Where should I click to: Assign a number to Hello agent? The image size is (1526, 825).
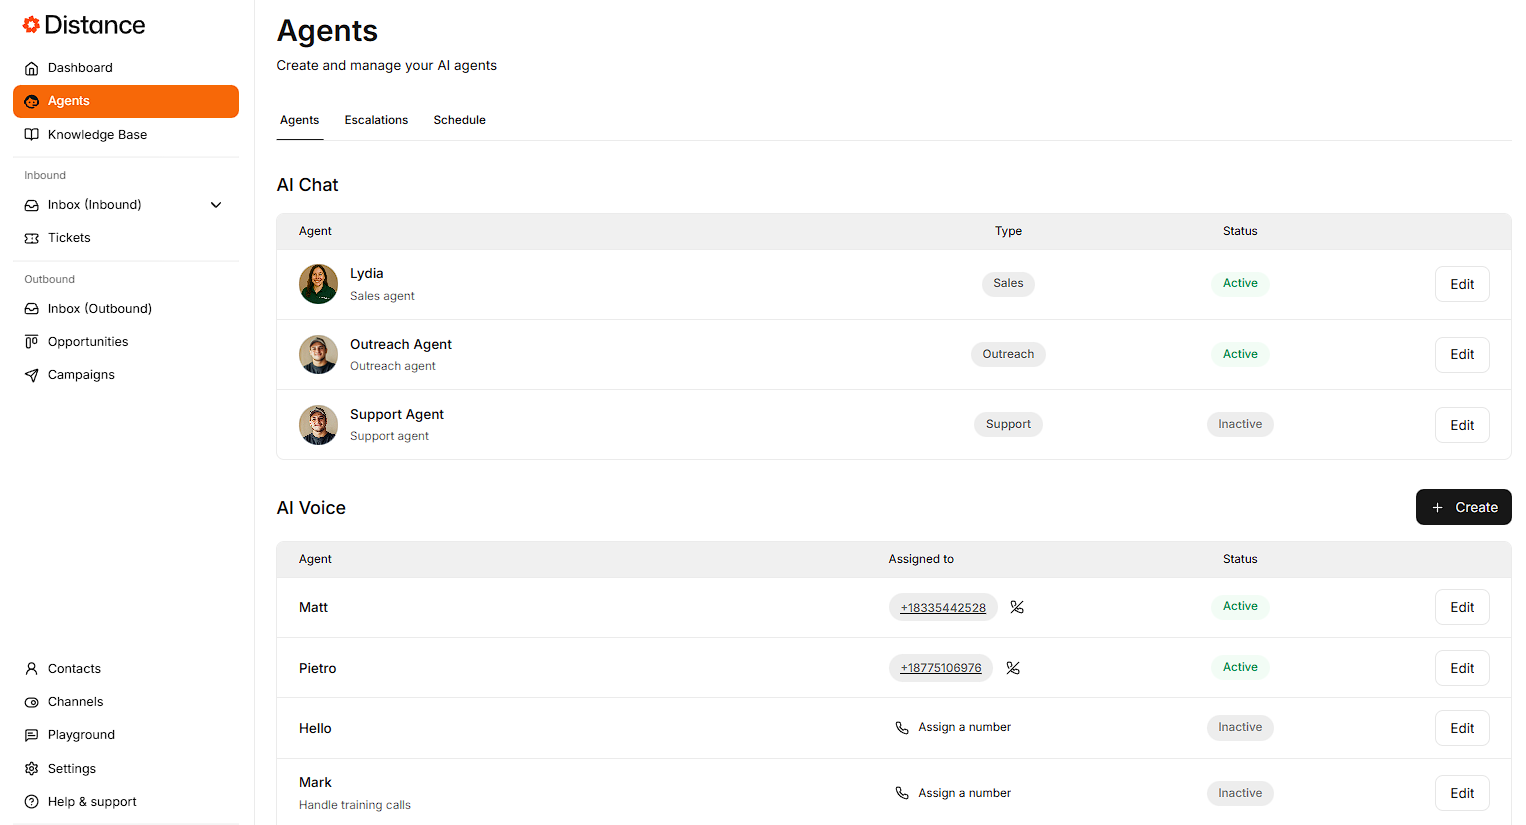click(953, 728)
